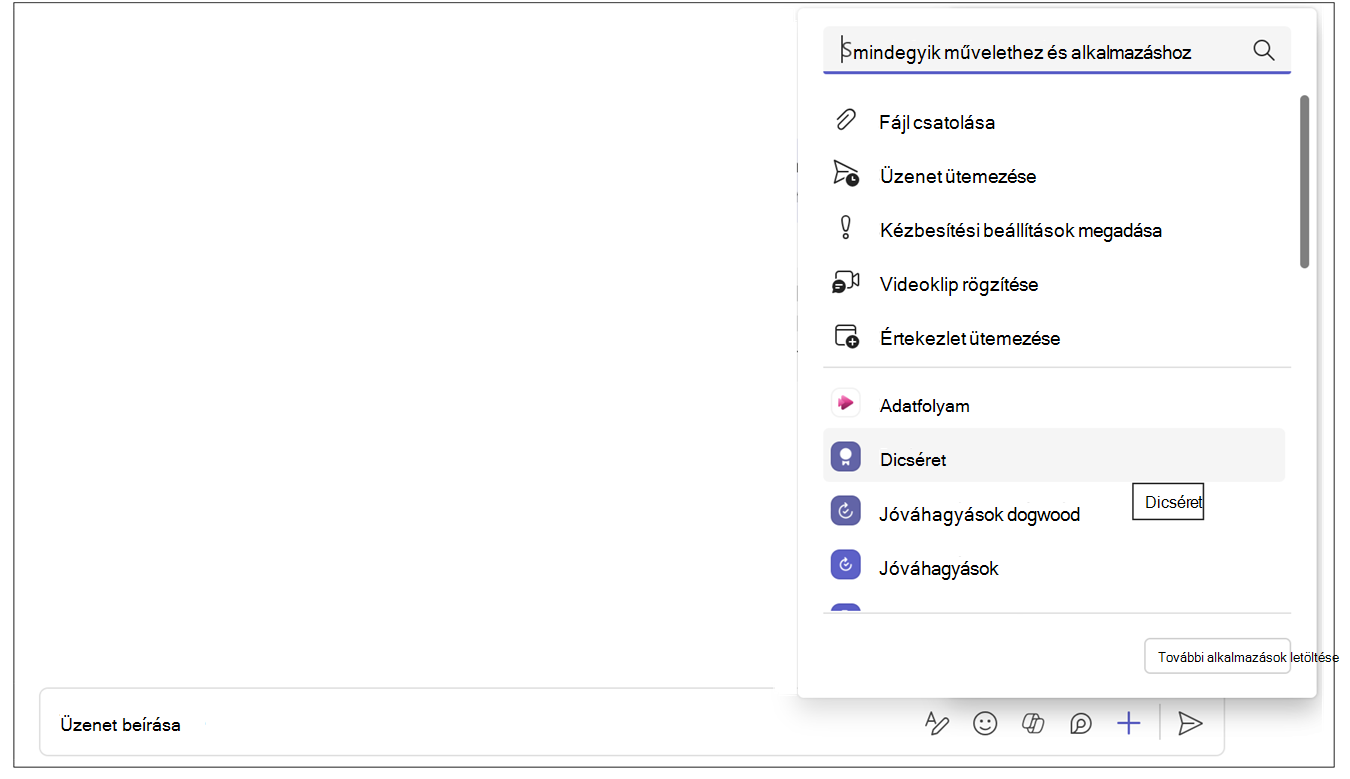Click the popup list vertical scrollbar
This screenshot has width=1350, height=779.
tap(1304, 182)
